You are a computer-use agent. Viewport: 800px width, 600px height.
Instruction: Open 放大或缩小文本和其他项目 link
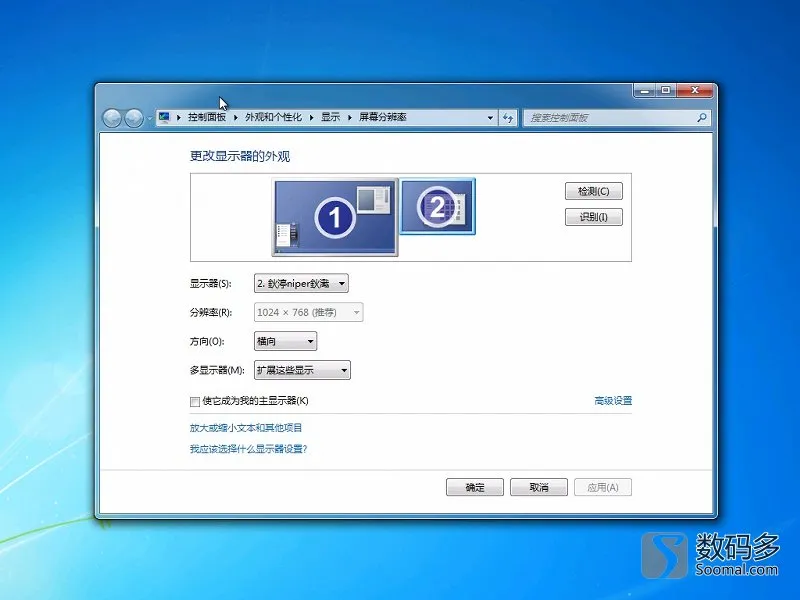[246, 428]
